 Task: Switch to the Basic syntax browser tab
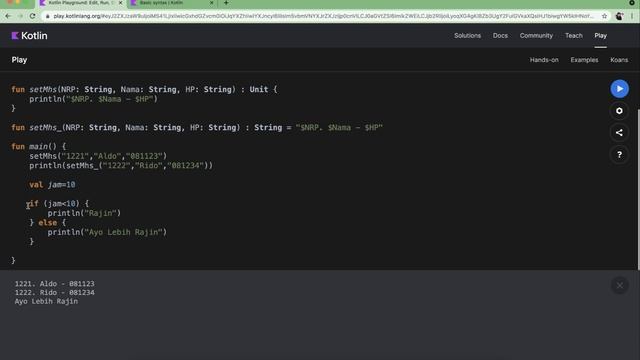172,3
